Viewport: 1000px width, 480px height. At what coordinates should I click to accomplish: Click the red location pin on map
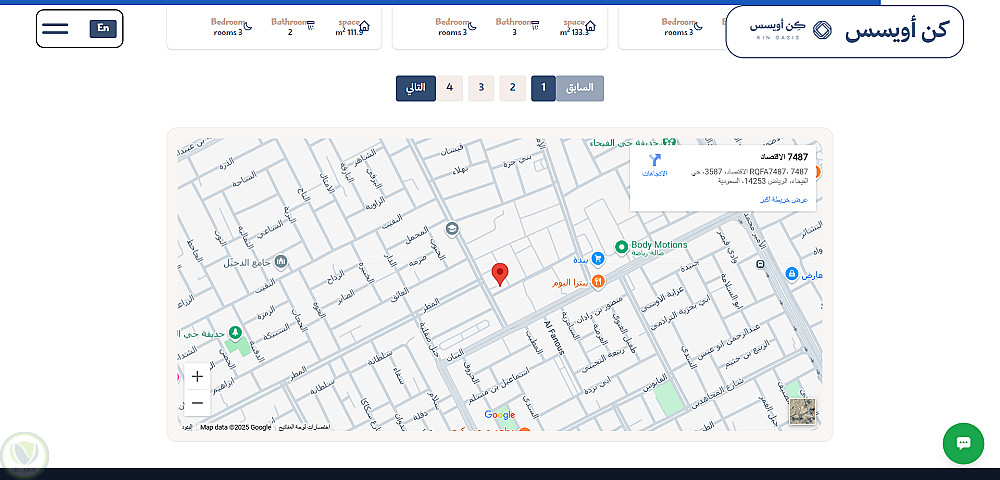tap(500, 275)
